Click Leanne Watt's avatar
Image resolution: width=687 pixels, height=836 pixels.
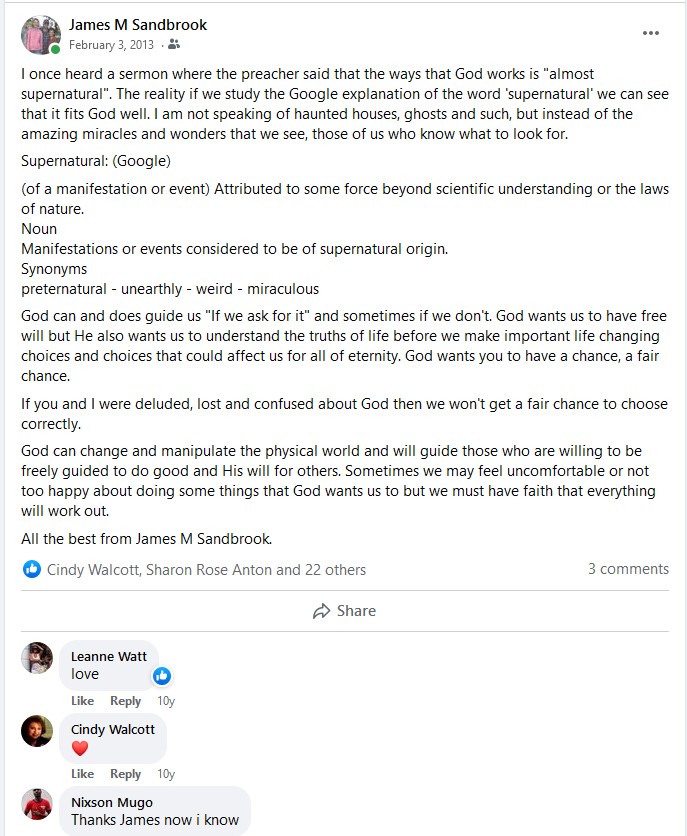[x=37, y=658]
